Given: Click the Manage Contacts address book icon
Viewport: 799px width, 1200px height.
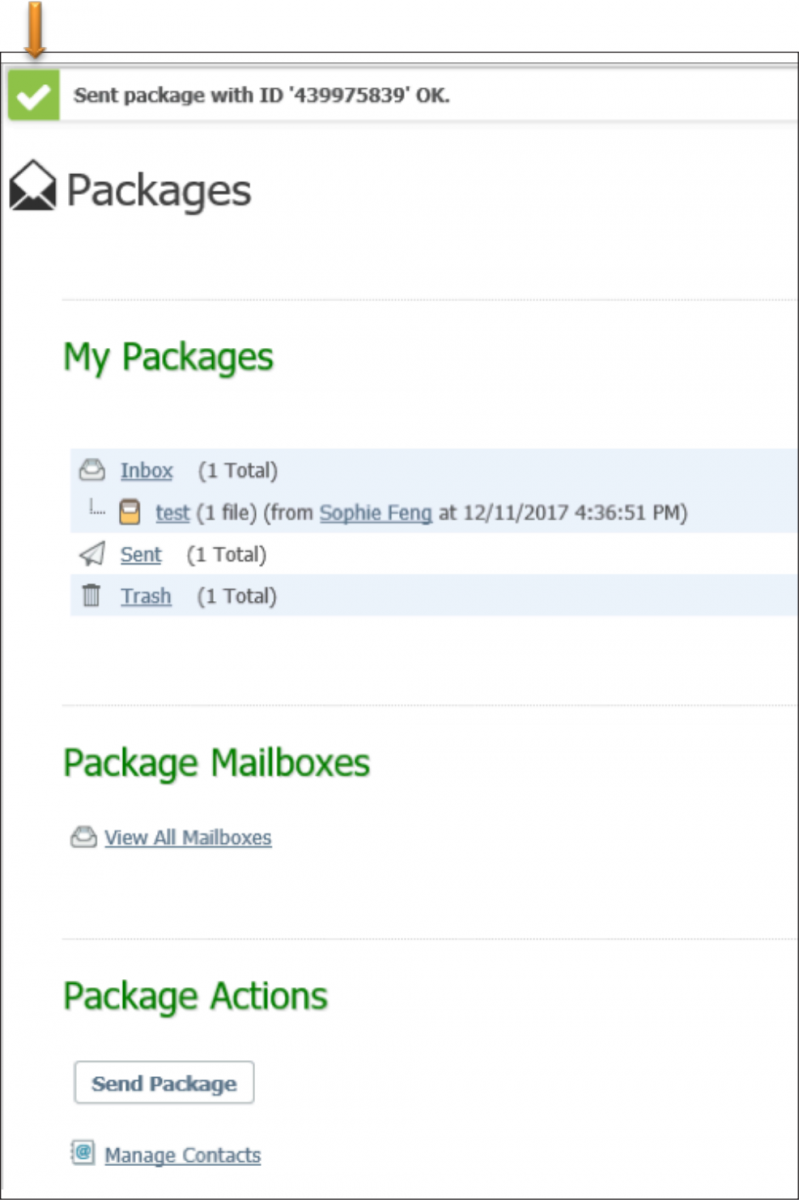Looking at the screenshot, I should point(82,1153).
